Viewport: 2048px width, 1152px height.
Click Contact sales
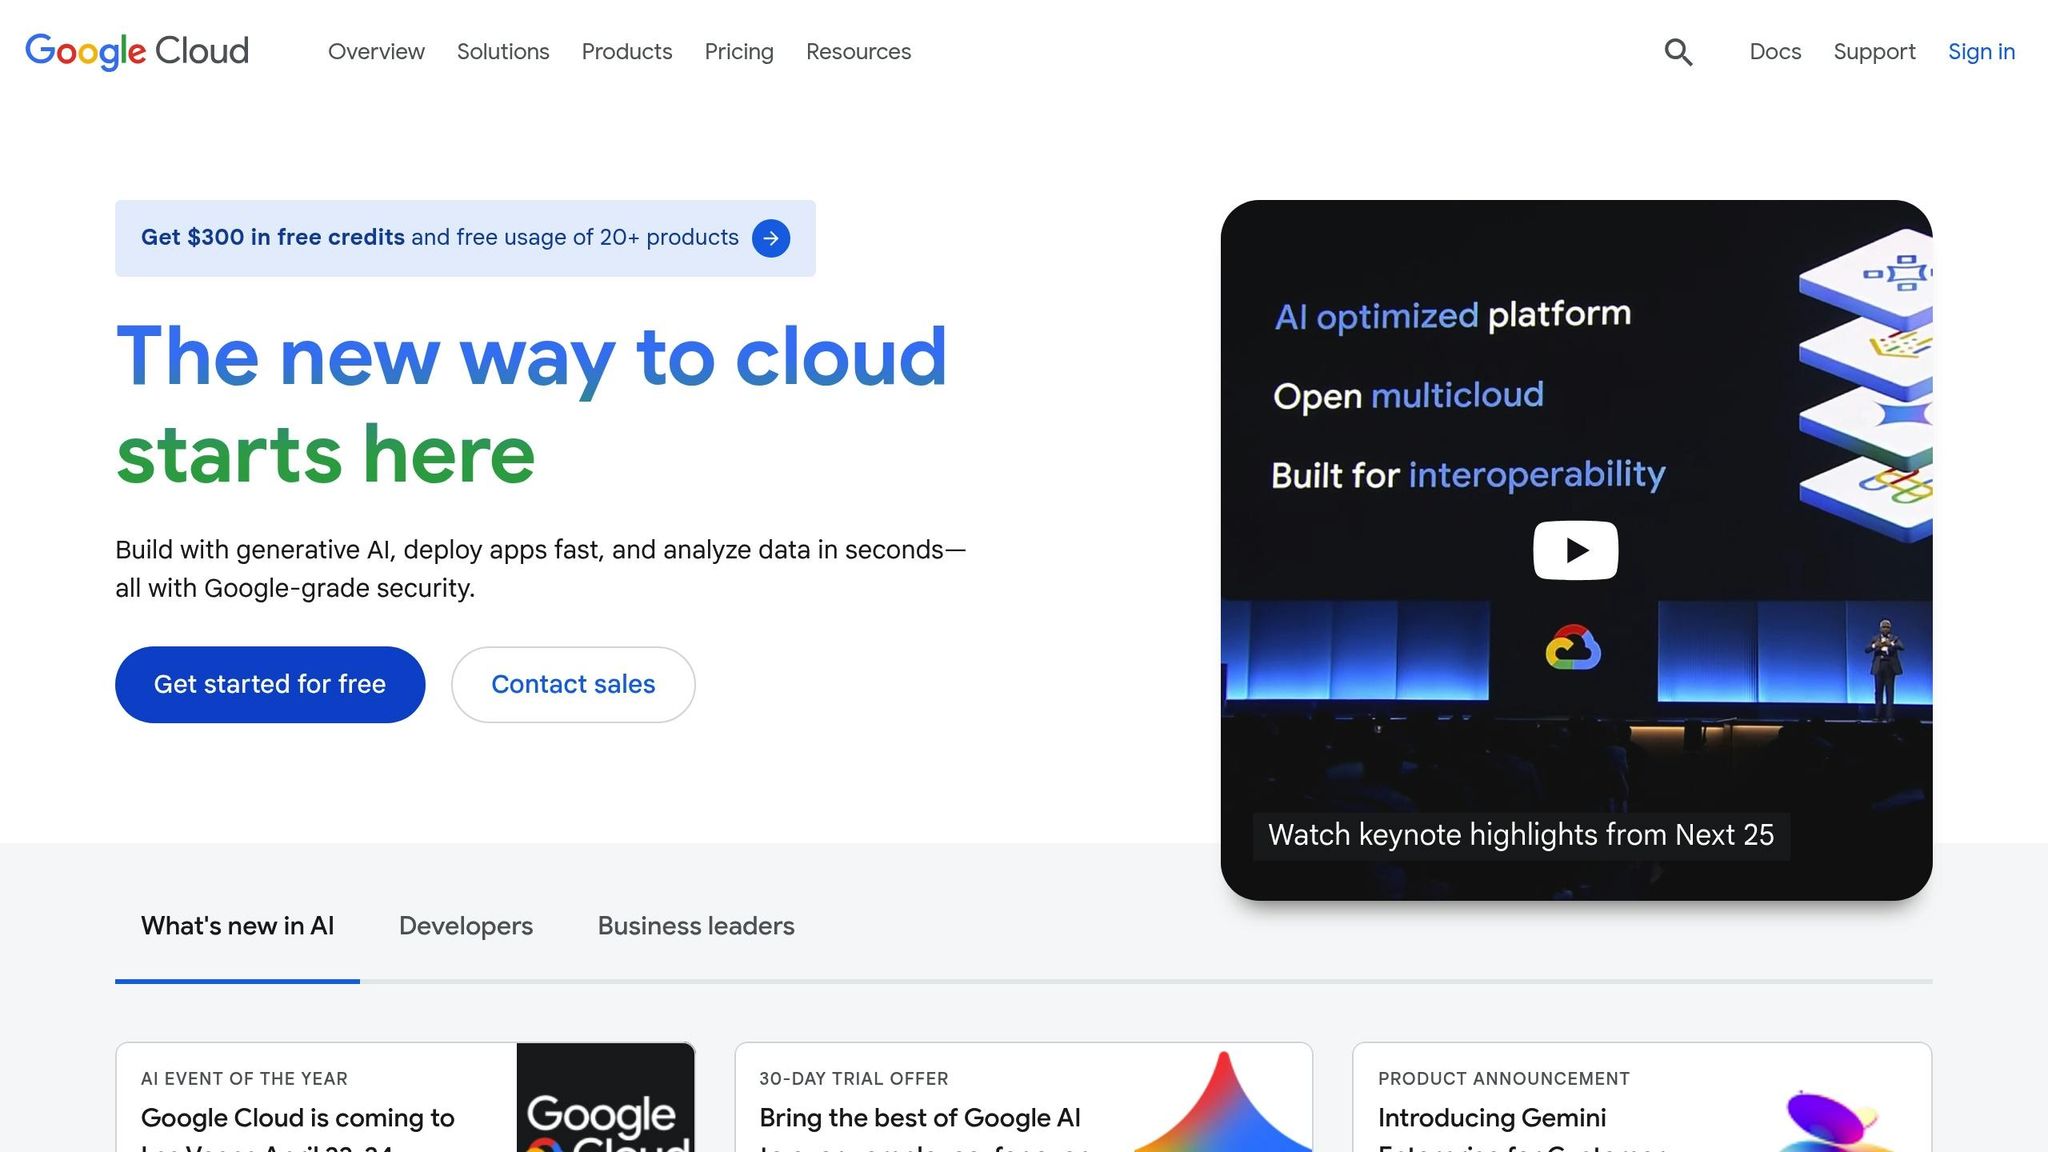tap(572, 684)
